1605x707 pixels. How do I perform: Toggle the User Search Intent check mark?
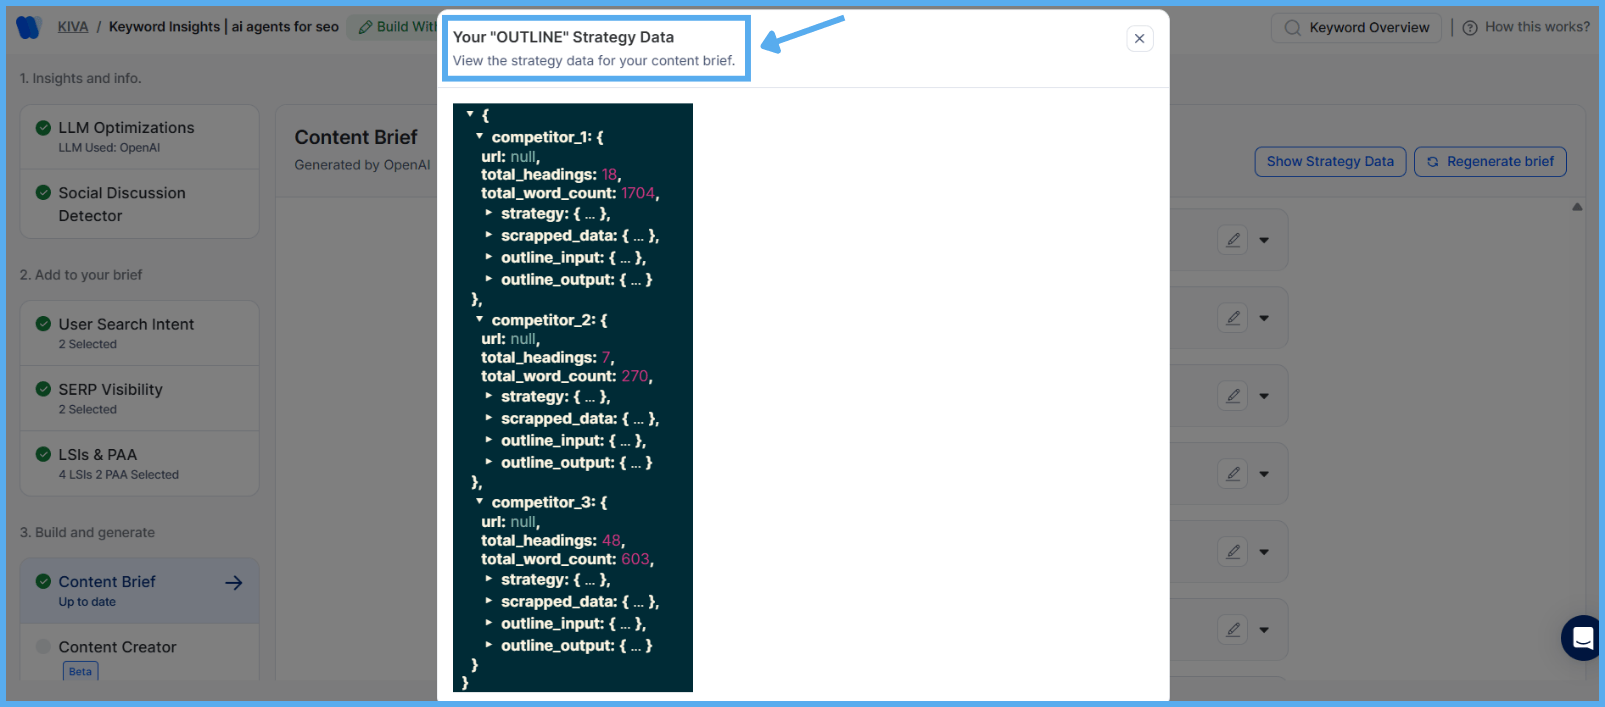click(43, 324)
